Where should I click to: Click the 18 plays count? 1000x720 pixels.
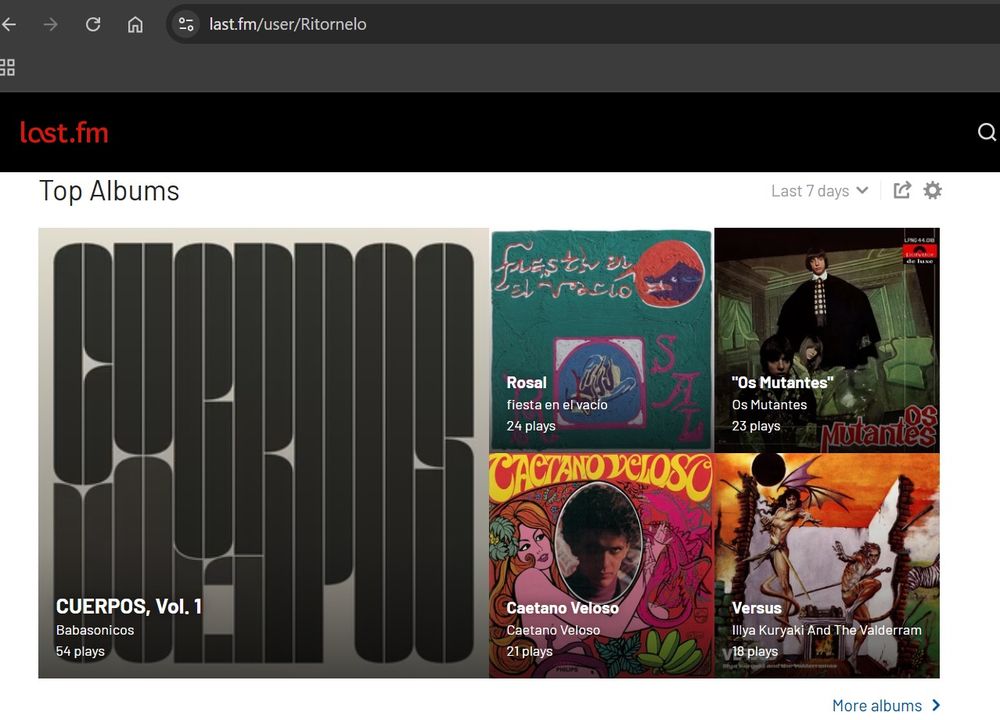(754, 651)
